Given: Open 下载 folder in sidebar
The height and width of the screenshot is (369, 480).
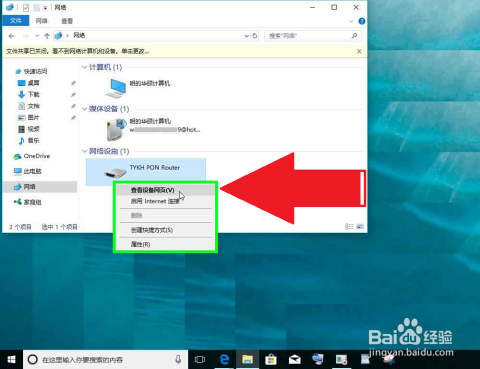Looking at the screenshot, I should coord(28,95).
